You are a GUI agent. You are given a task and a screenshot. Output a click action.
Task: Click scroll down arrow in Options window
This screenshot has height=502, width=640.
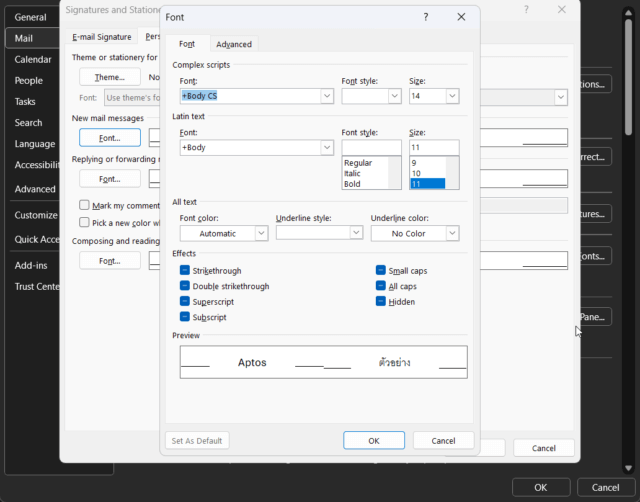click(x=629, y=468)
